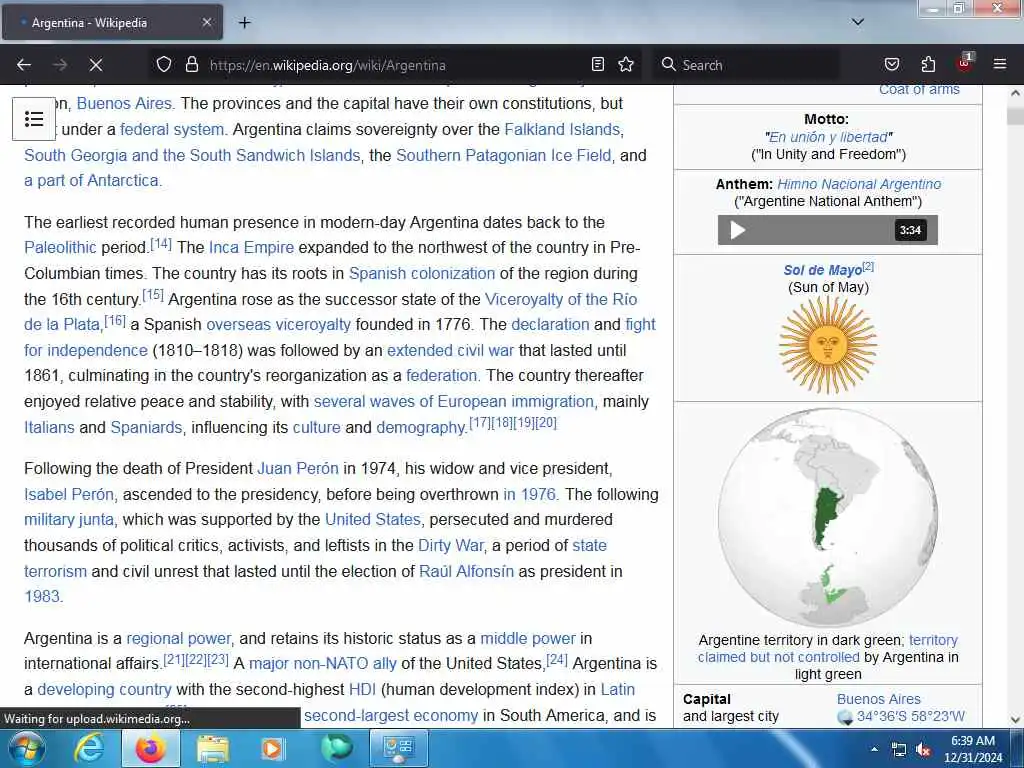This screenshot has width=1024, height=768.
Task: Follow the federal system link
Action: pos(172,129)
